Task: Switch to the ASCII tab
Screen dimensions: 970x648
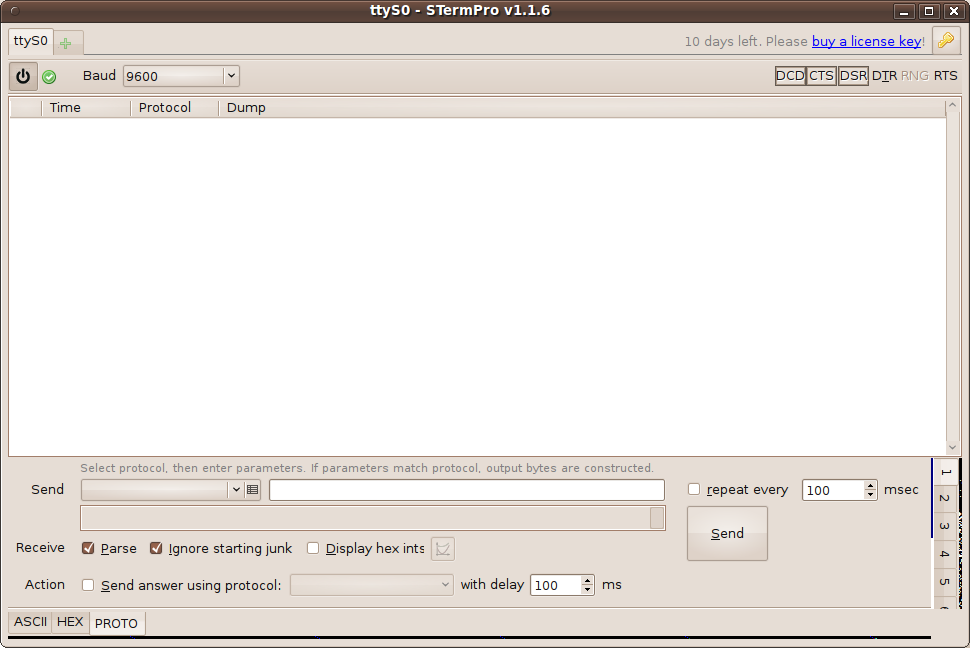Action: (x=30, y=622)
